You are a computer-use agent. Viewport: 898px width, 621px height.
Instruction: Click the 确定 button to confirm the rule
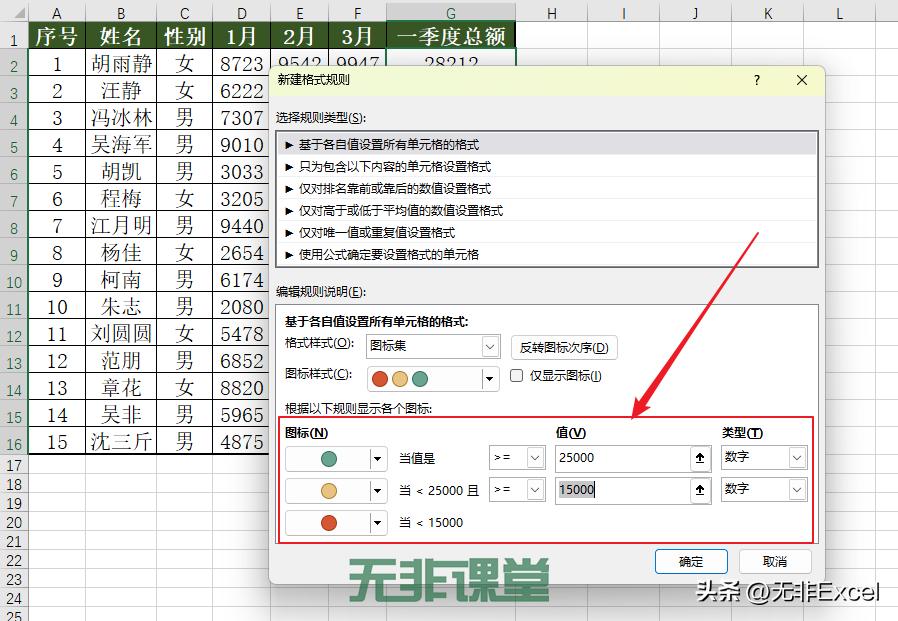(691, 561)
